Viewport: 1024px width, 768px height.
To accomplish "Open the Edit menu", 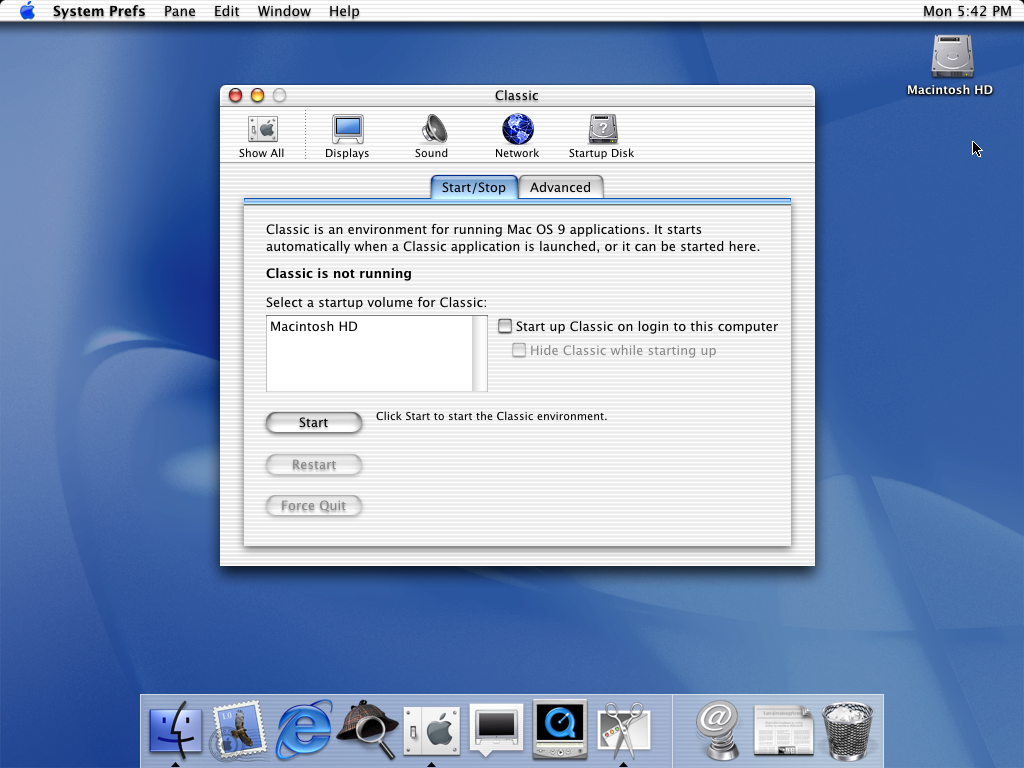I will tap(227, 11).
